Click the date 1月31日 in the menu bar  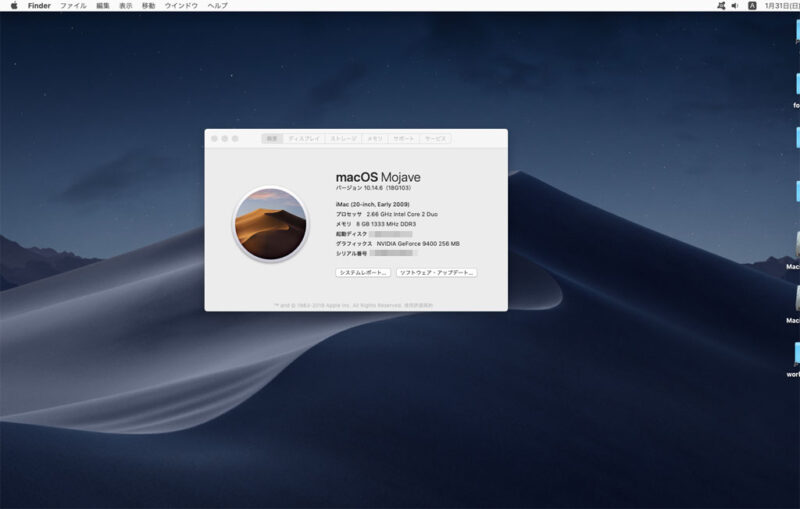[x=782, y=6]
